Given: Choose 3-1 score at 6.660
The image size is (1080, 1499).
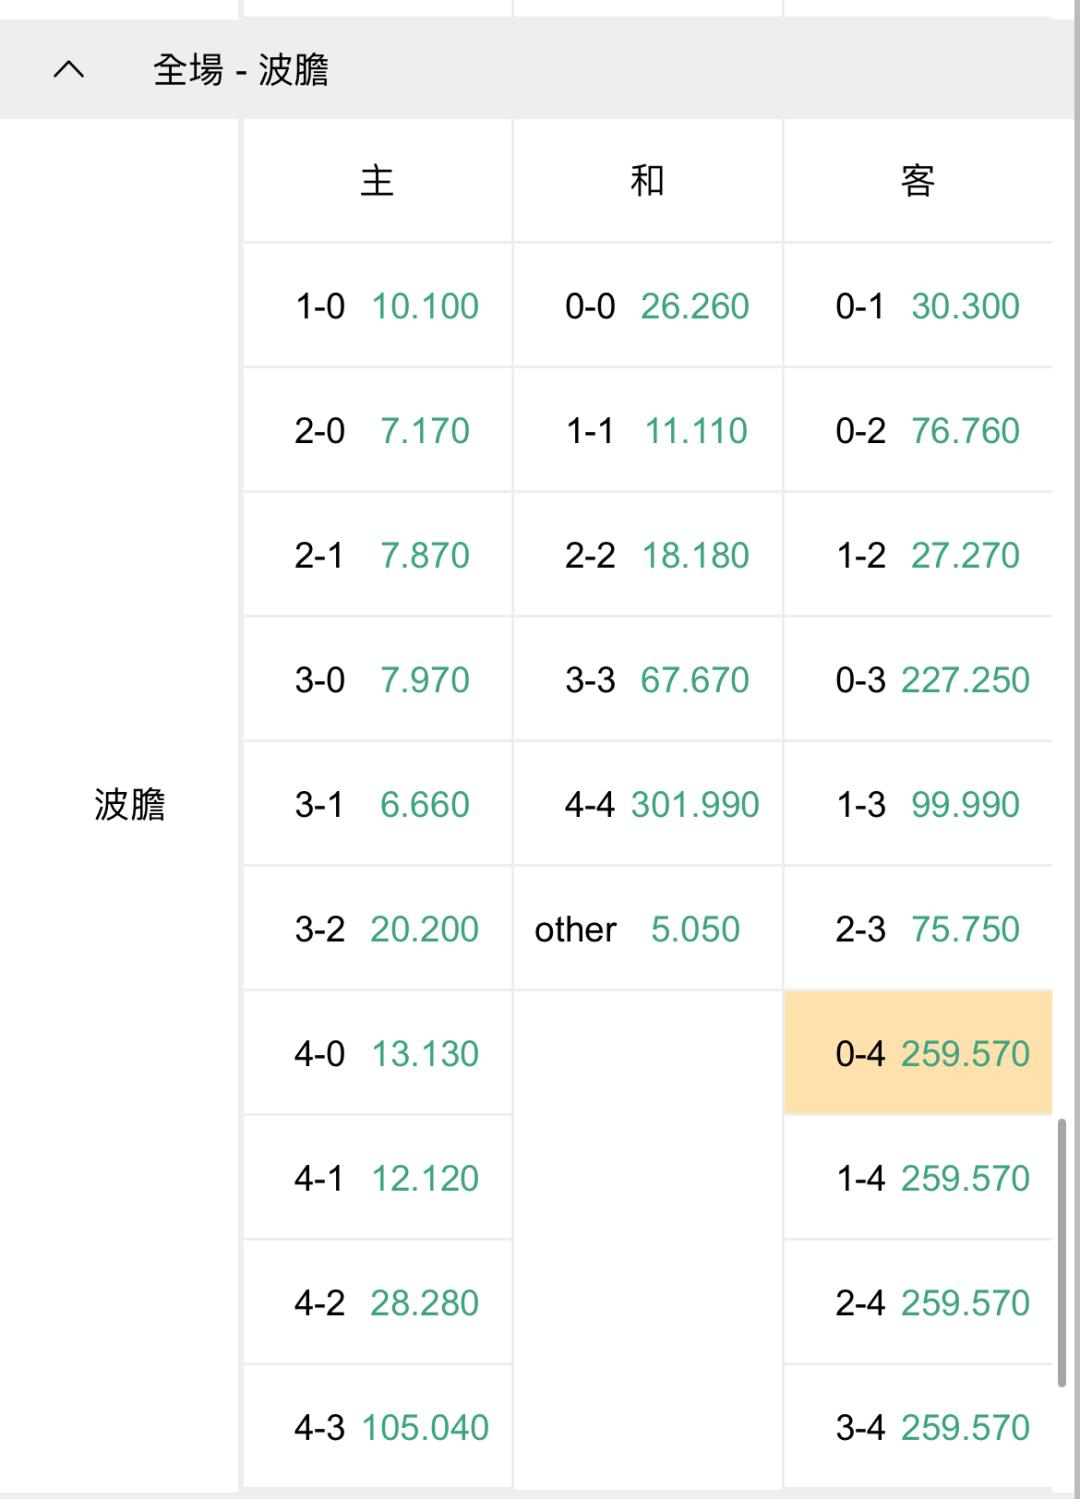Looking at the screenshot, I should click(378, 804).
